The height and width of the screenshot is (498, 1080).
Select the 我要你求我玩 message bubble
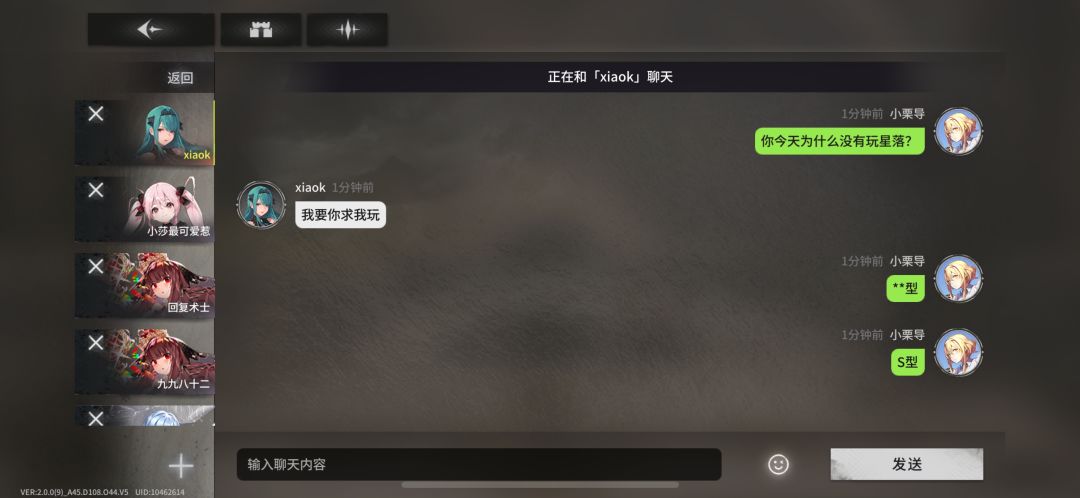tap(340, 215)
